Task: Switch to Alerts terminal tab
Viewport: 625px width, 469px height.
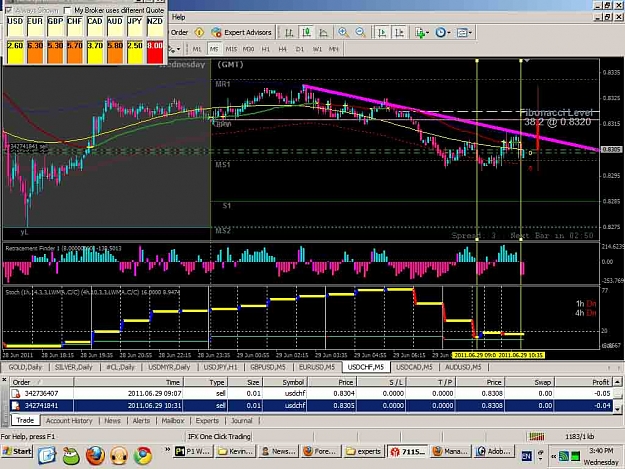Action: coord(141,420)
